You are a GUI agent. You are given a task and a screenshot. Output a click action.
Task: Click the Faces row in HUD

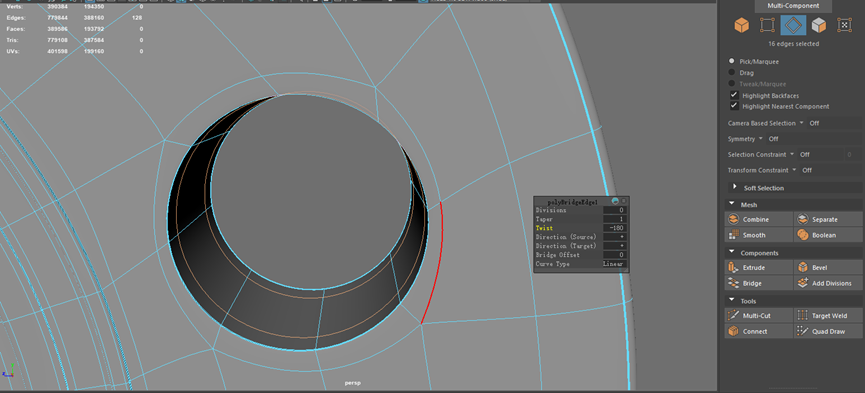click(74, 29)
